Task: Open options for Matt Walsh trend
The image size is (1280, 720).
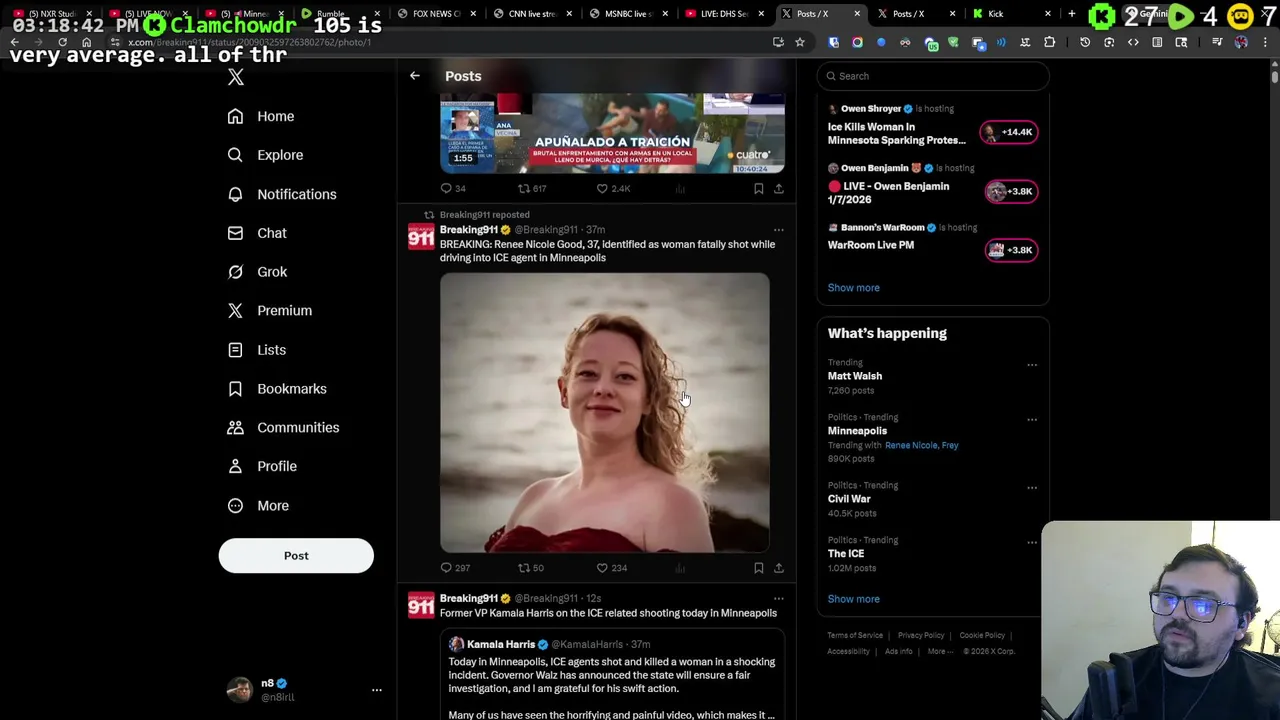Action: [x=1032, y=365]
